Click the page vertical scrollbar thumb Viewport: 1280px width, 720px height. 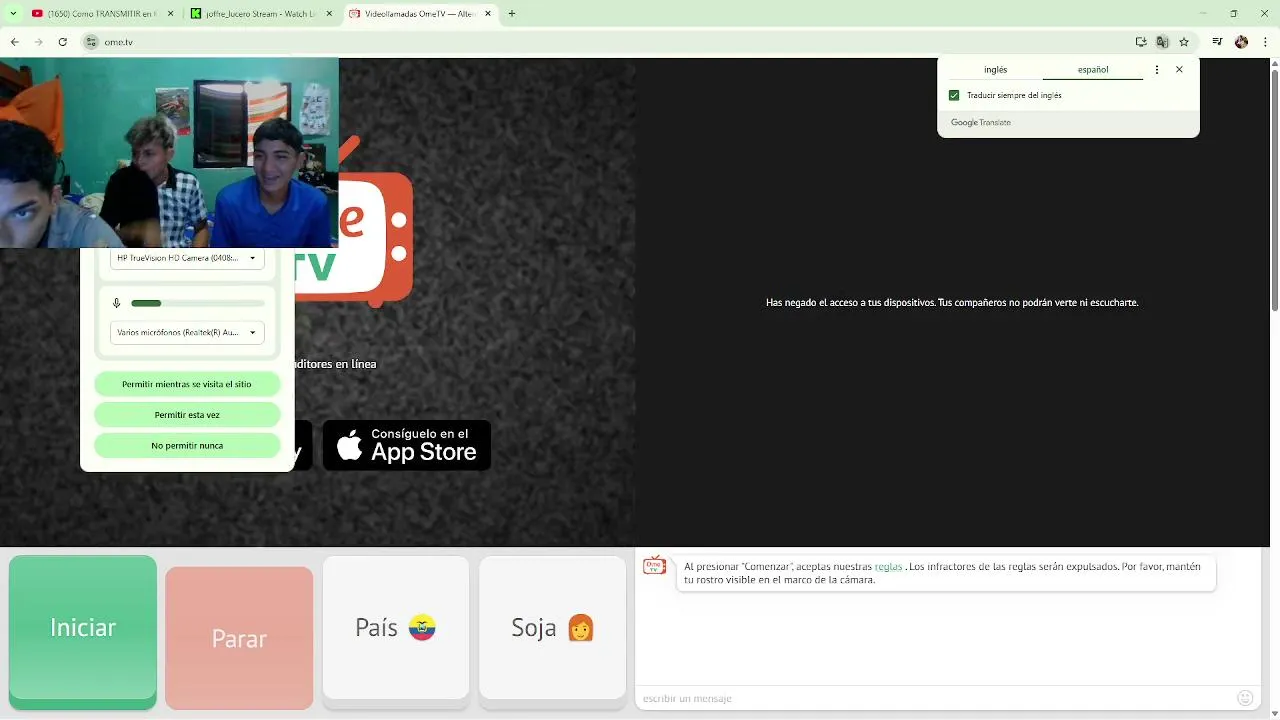tap(1274, 190)
